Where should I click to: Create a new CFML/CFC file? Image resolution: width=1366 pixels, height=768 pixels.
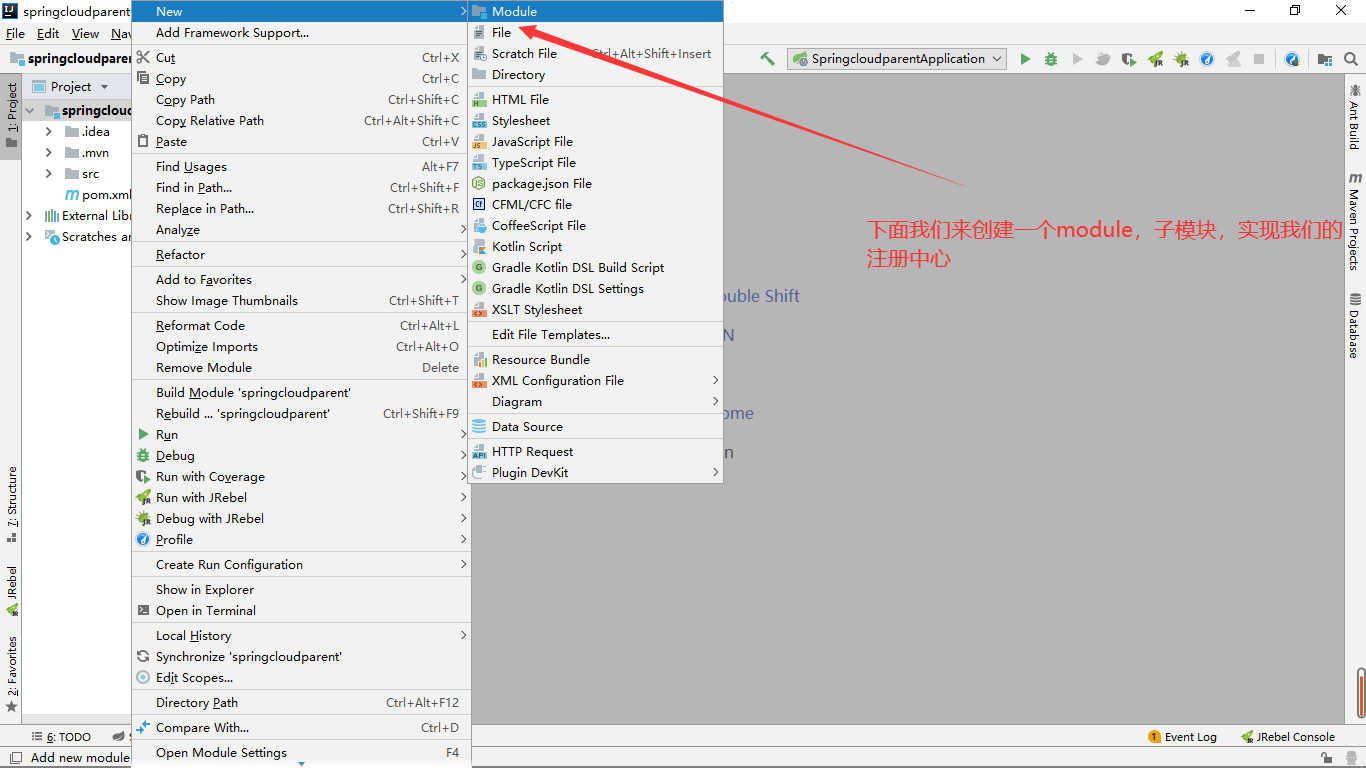[x=595, y=205]
